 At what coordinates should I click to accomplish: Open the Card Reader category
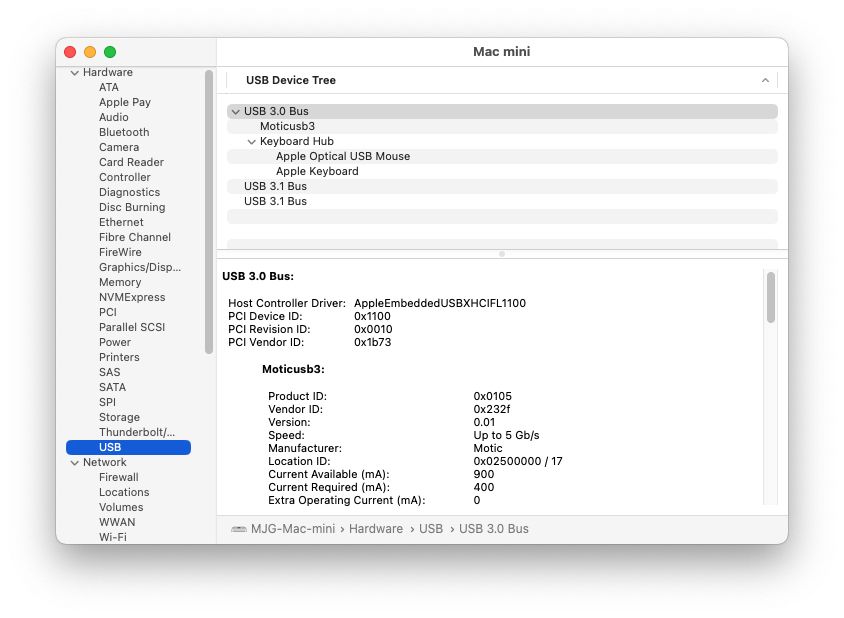coord(131,163)
